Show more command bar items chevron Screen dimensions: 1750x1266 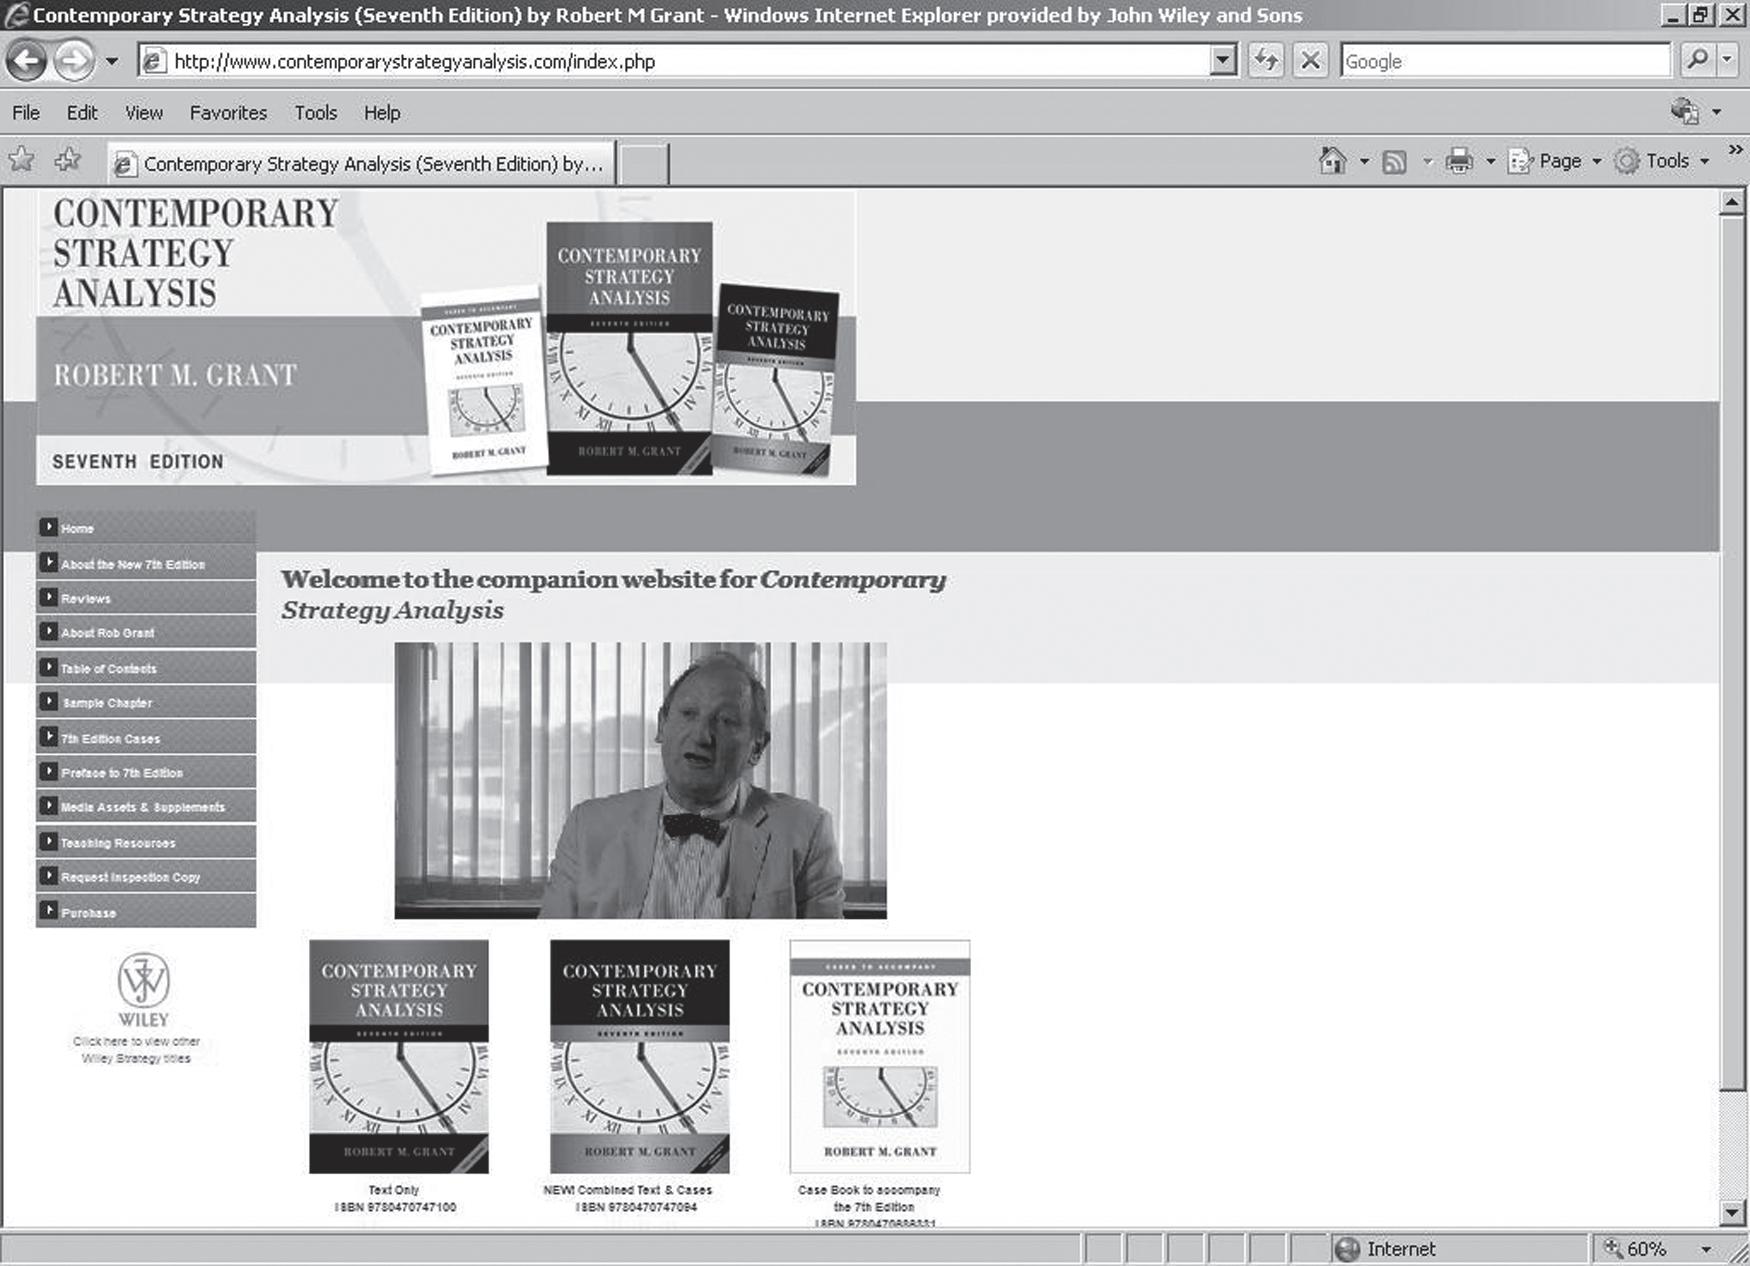(1735, 150)
